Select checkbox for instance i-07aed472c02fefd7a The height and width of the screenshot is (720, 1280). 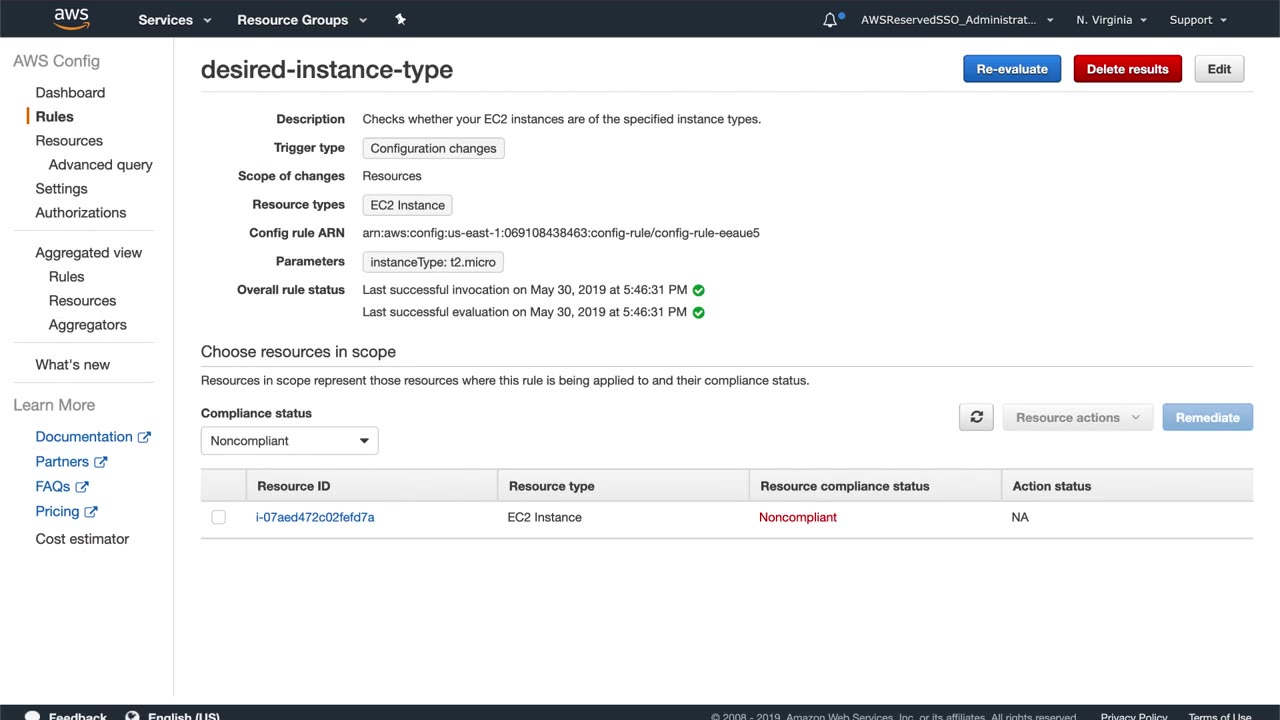tap(219, 517)
